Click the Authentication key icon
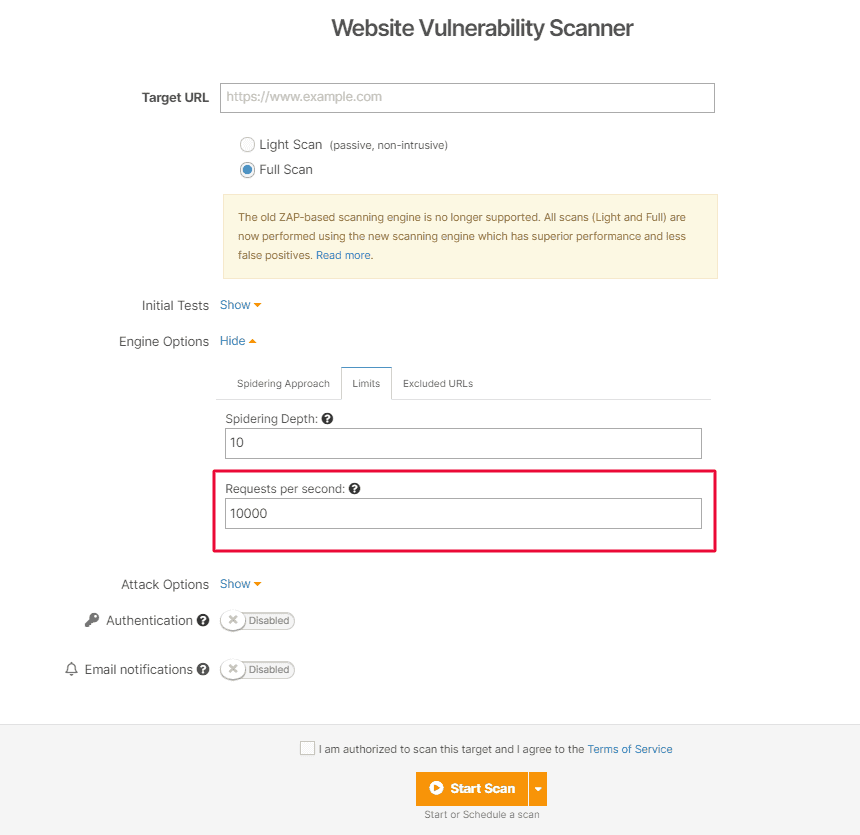Screen dimensions: 860x835 (x=92, y=621)
